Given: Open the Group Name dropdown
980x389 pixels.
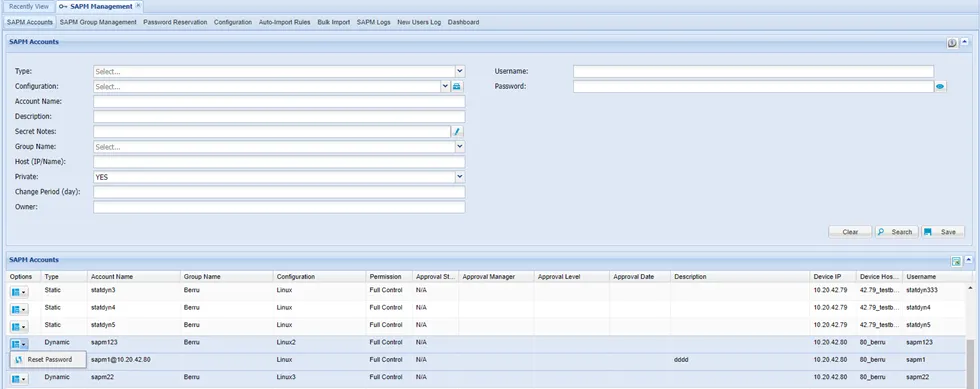Looking at the screenshot, I should tap(459, 146).
